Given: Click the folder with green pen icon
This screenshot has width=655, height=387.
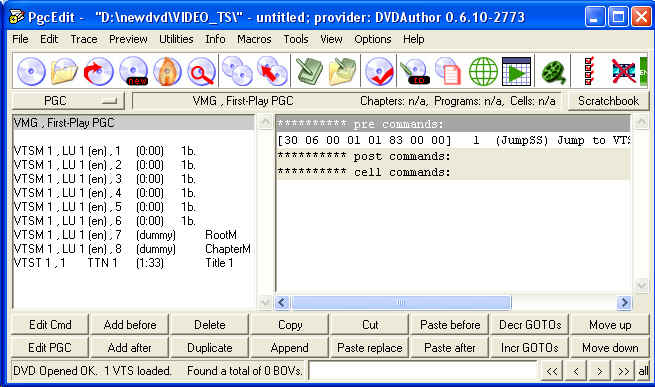Looking at the screenshot, I should pos(343,71).
